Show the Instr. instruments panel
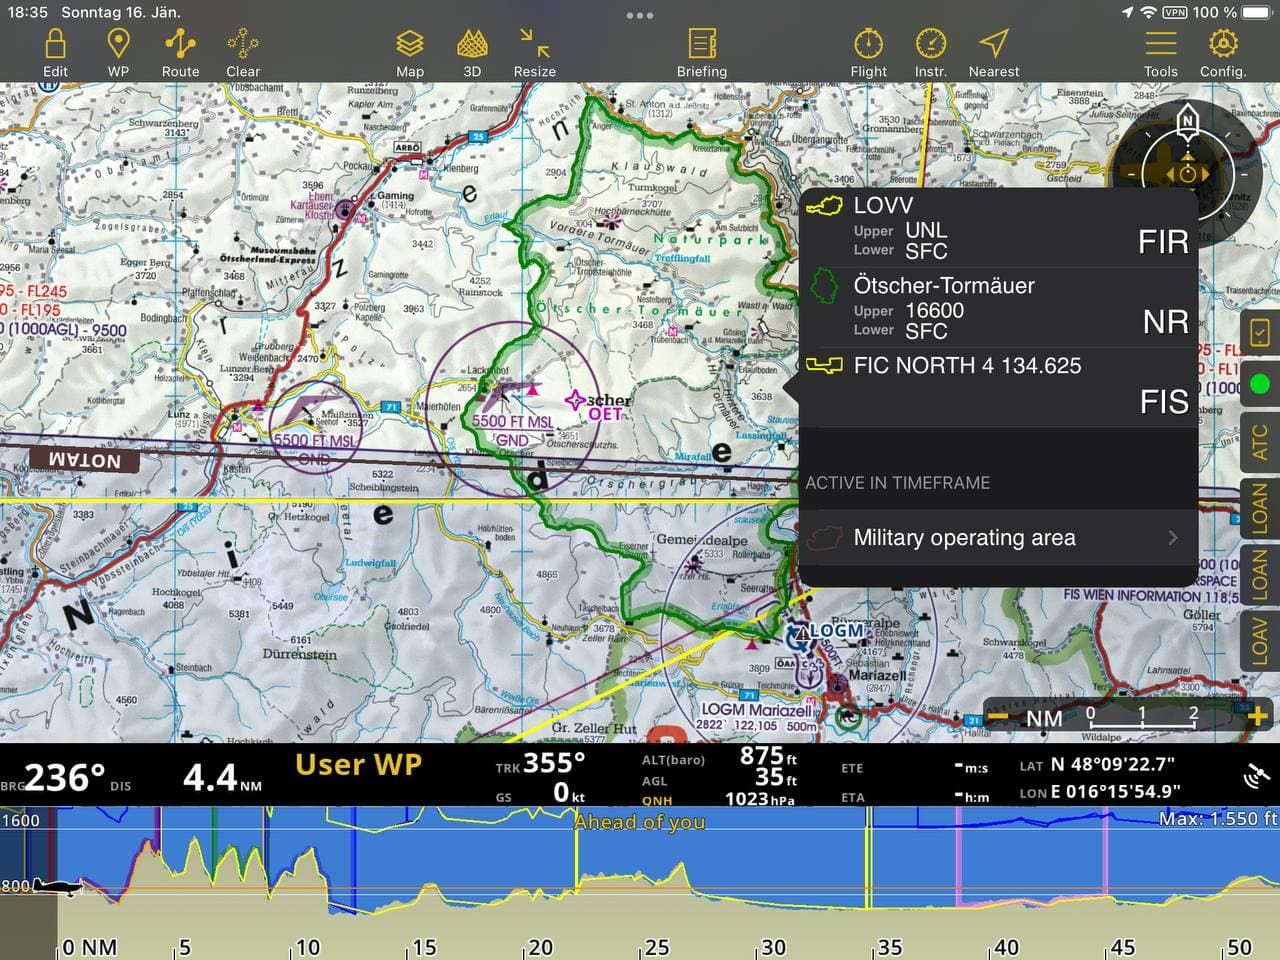This screenshot has height=960, width=1280. [x=930, y=52]
